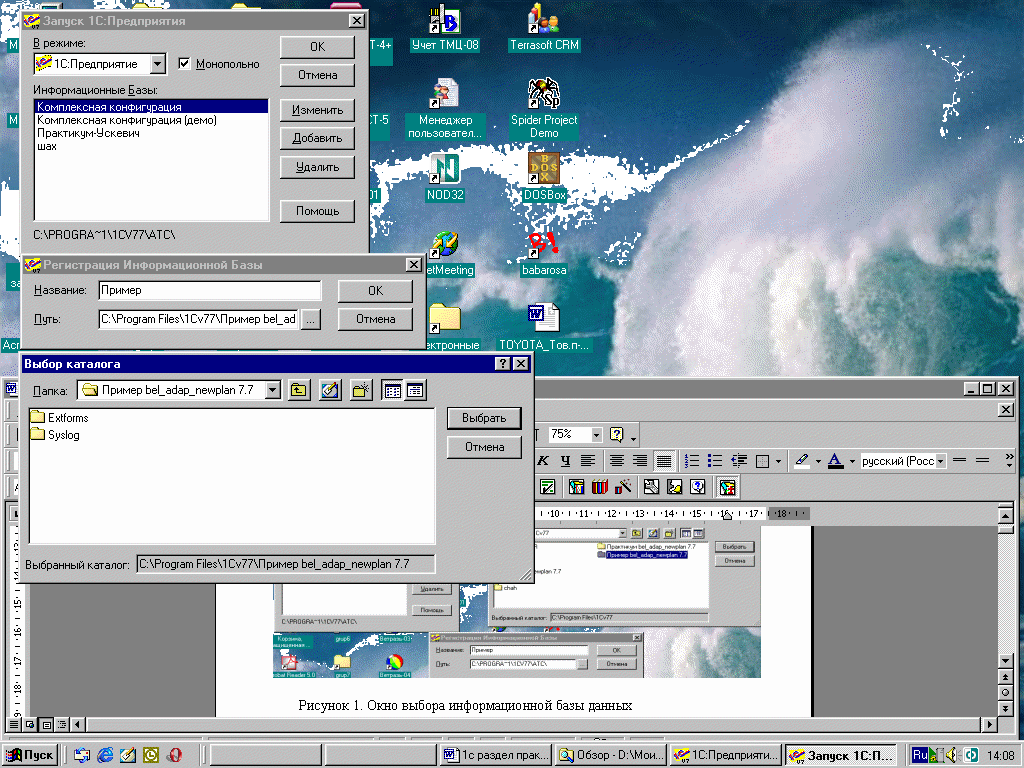The height and width of the screenshot is (768, 1024).
Task: Click the underline formatting icon
Action: coord(565,461)
